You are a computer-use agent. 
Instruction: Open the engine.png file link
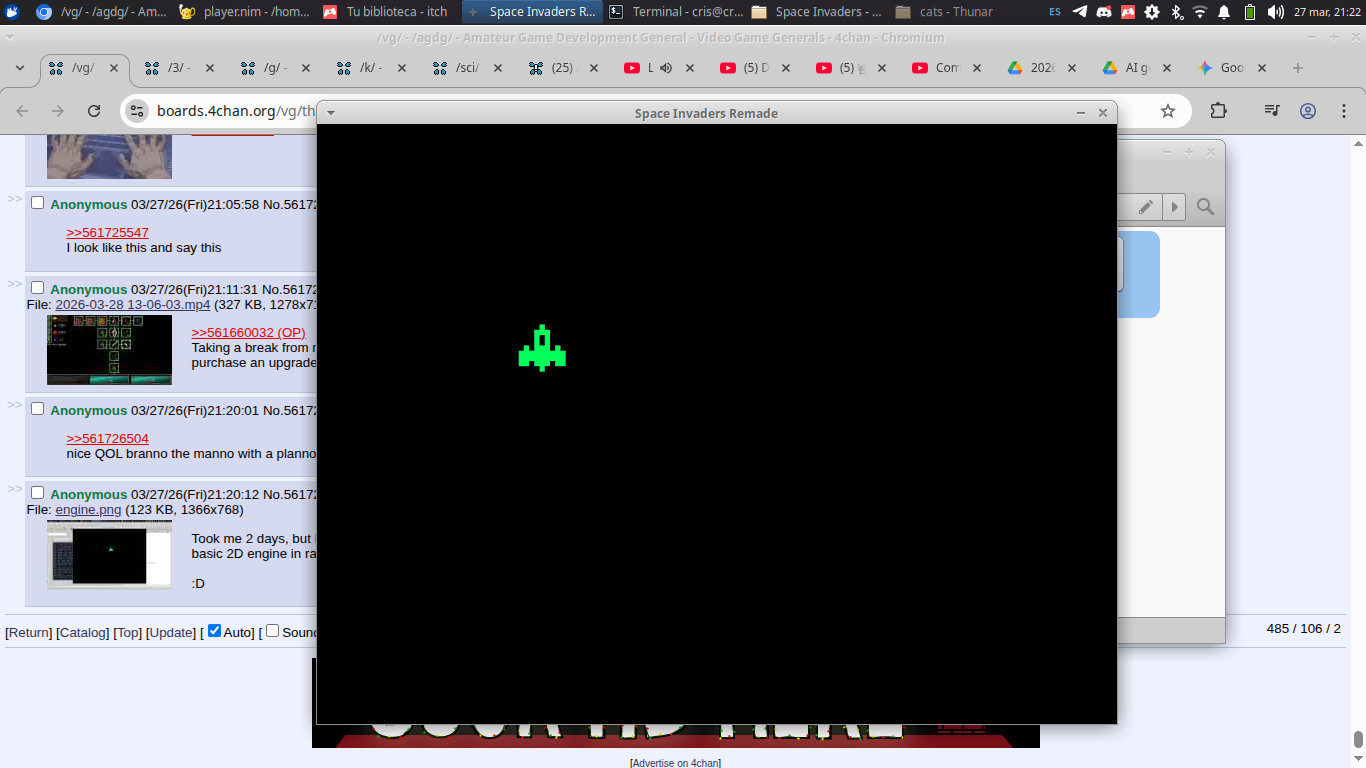[x=88, y=509]
